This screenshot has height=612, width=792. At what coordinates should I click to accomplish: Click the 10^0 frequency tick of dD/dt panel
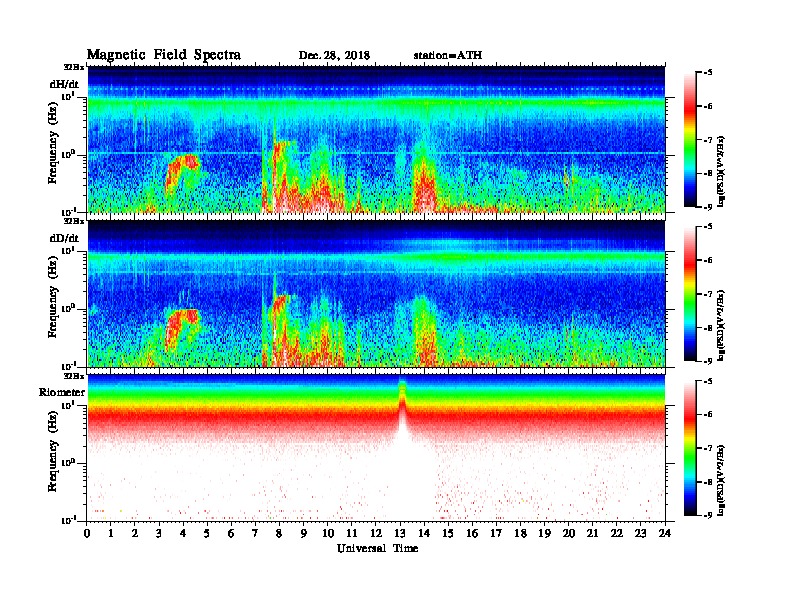68,308
